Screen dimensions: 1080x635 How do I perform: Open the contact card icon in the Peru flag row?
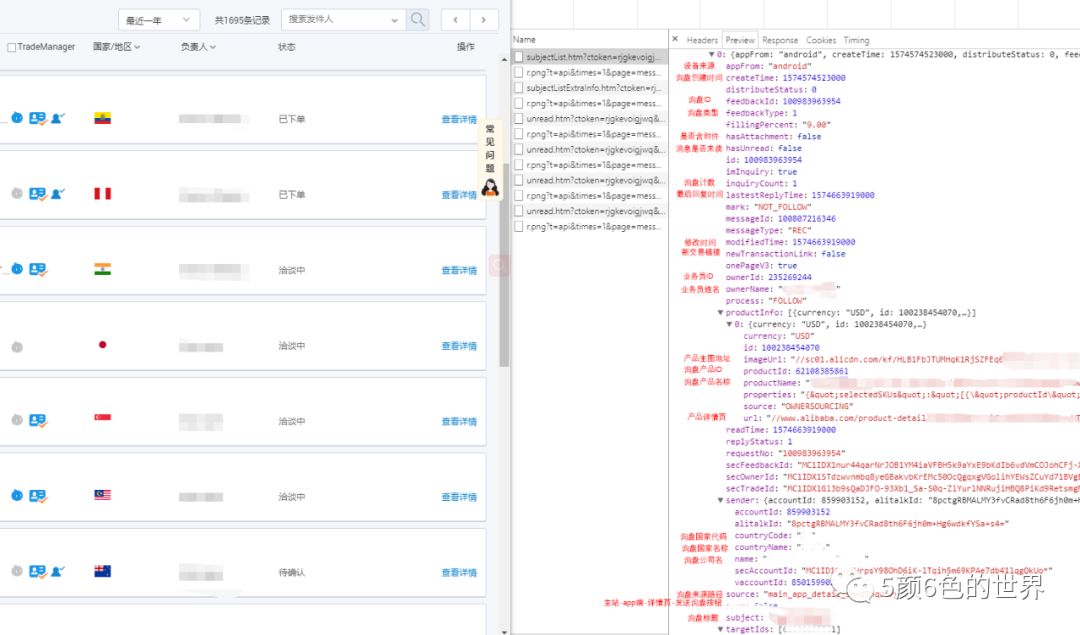click(x=38, y=194)
